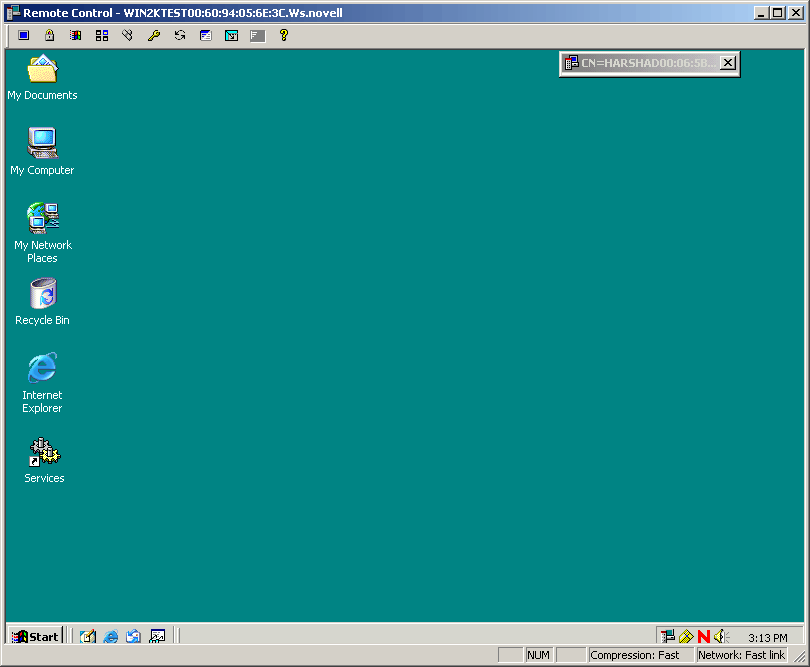Select the My Documents desktop icon
The image size is (810, 667).
point(42,77)
